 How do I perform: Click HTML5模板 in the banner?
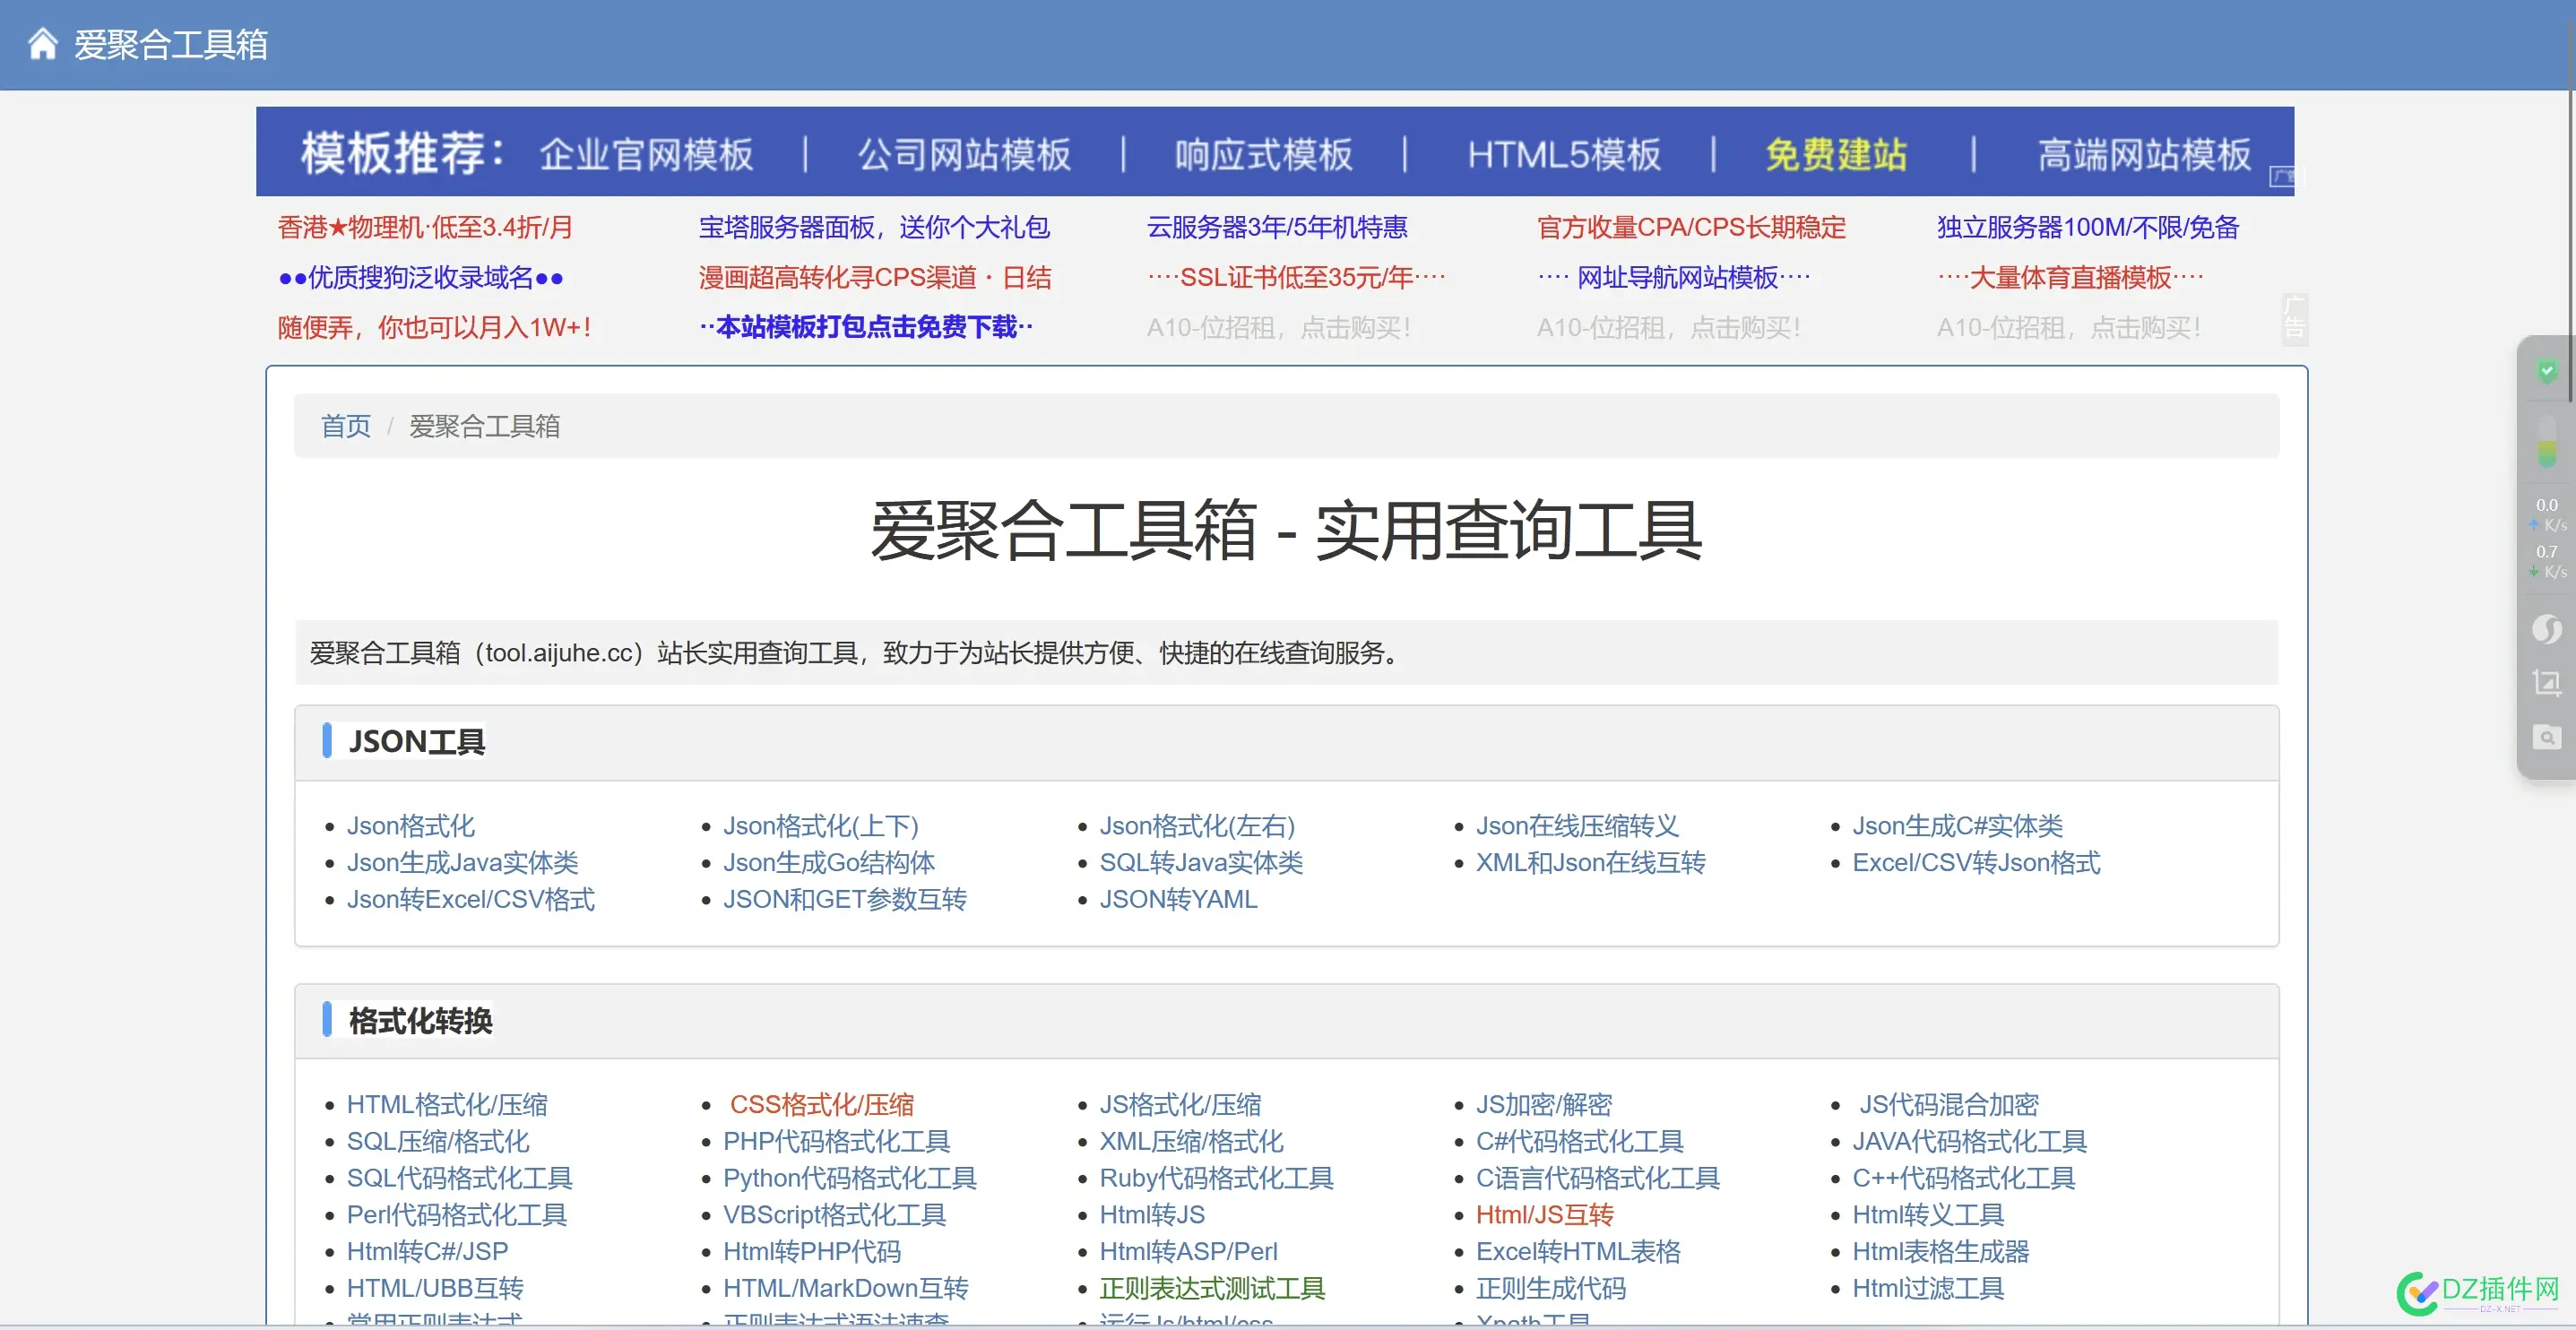click(x=1564, y=154)
